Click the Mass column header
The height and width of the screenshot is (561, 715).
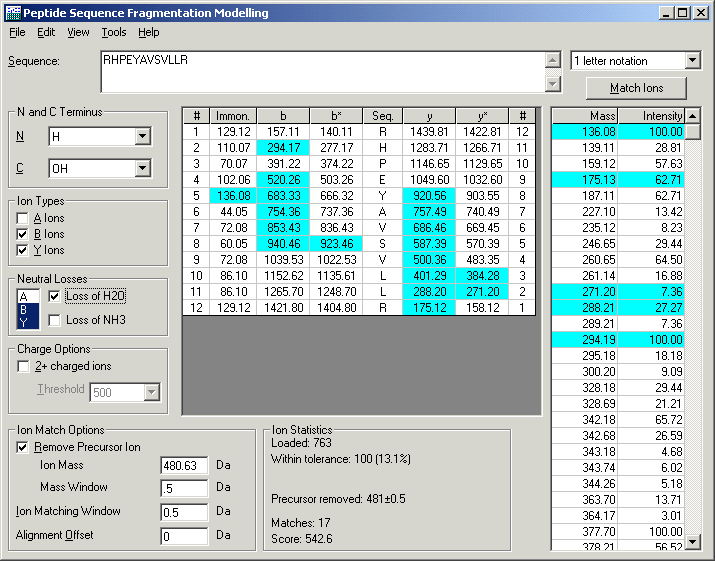[585, 116]
